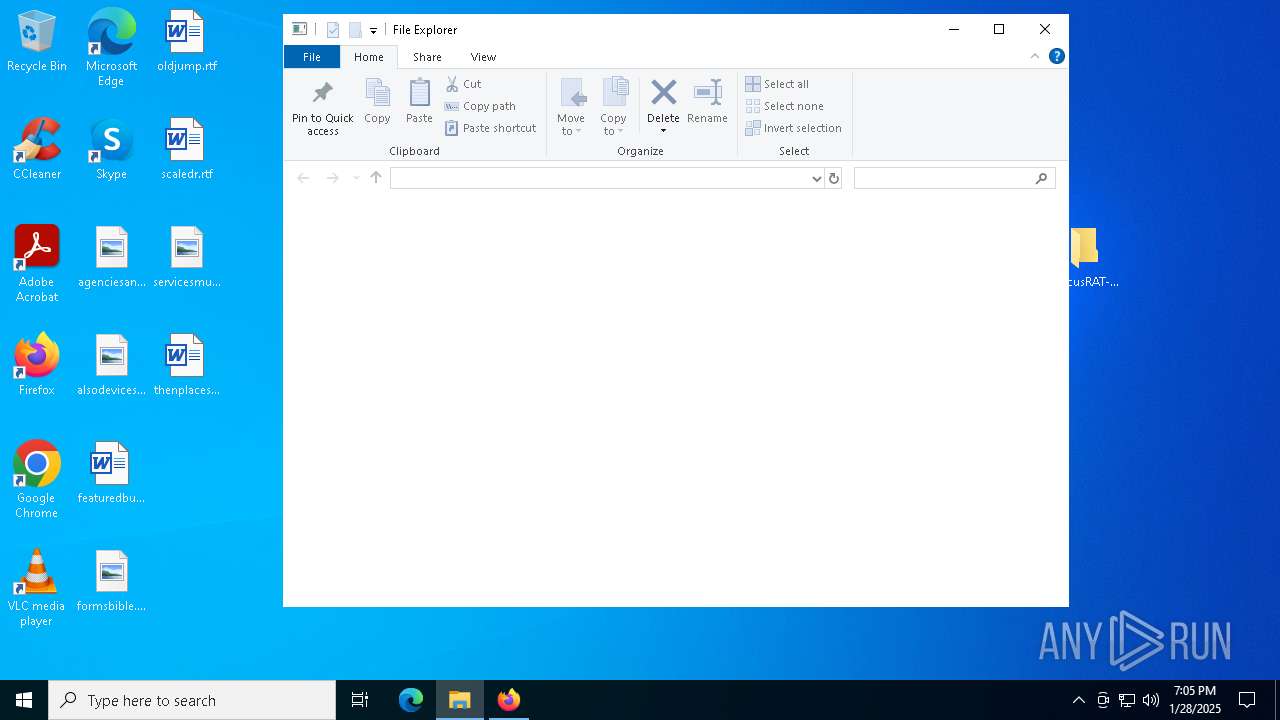Select oldjump.rtf on the desktop

tap(186, 42)
